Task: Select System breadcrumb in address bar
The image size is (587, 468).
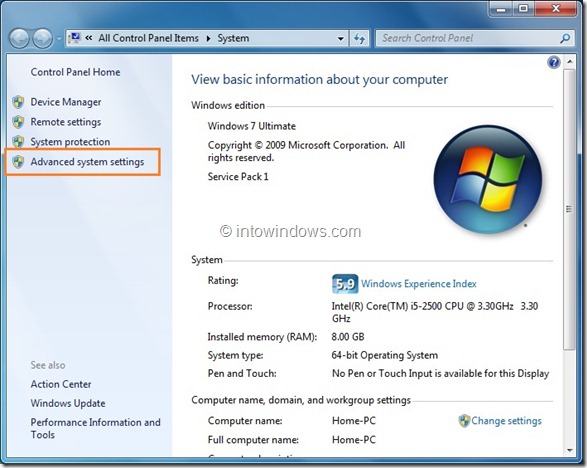Action: coord(233,38)
